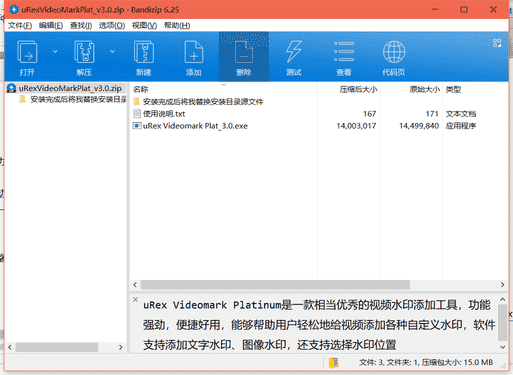
Task: Click the 应用程序 type cell
Action: pyautogui.click(x=461, y=126)
